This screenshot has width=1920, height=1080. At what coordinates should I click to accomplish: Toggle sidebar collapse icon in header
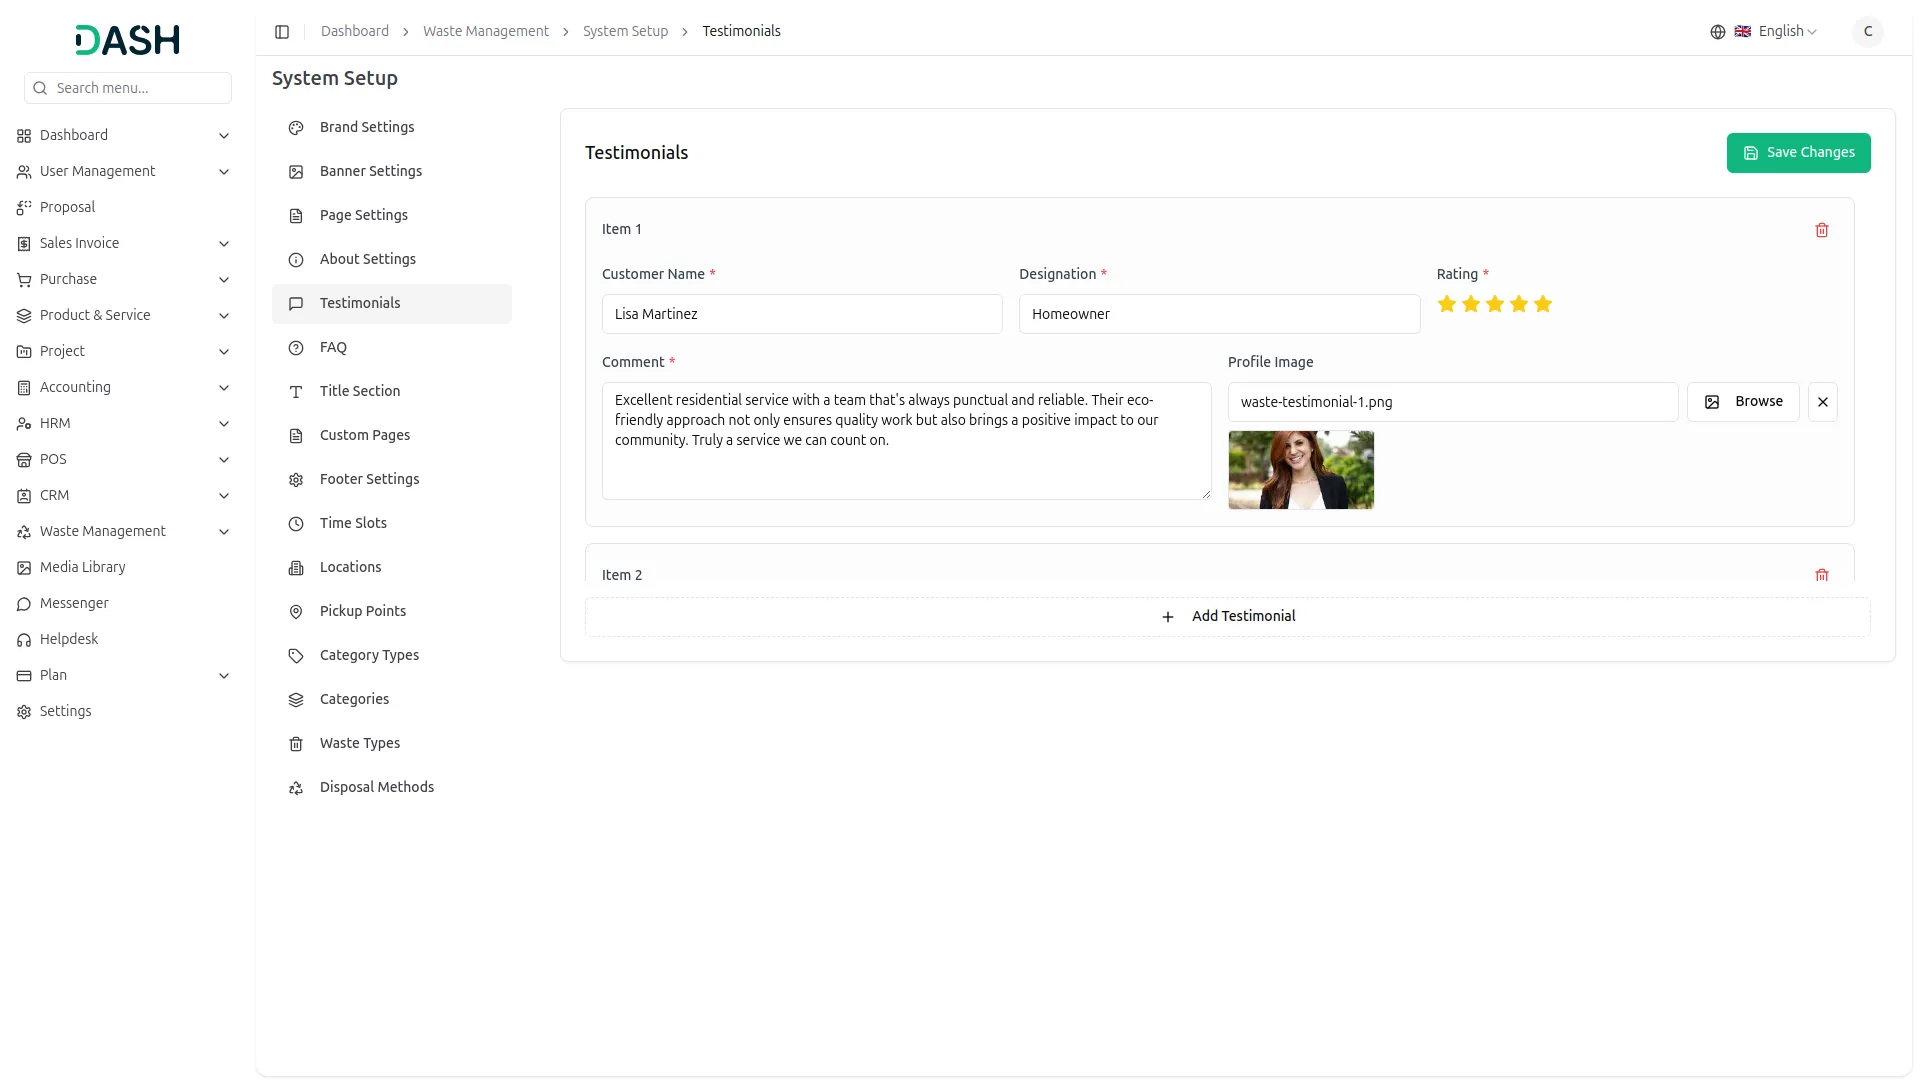[282, 32]
